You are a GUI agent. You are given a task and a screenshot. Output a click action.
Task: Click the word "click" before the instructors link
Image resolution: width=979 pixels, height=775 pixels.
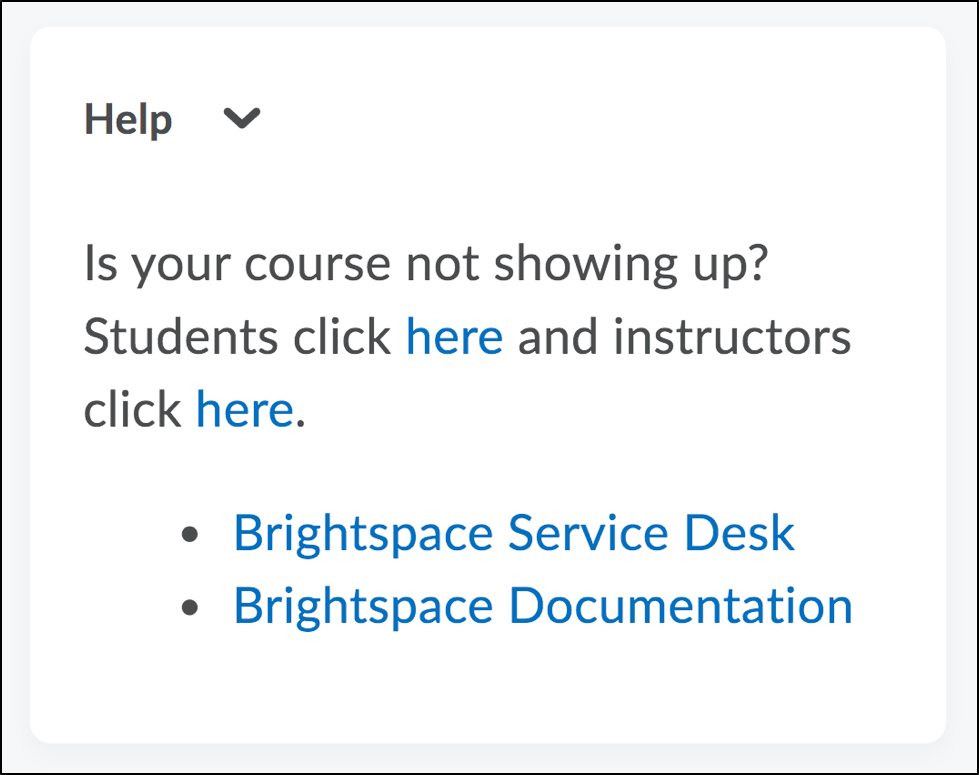click(x=132, y=410)
